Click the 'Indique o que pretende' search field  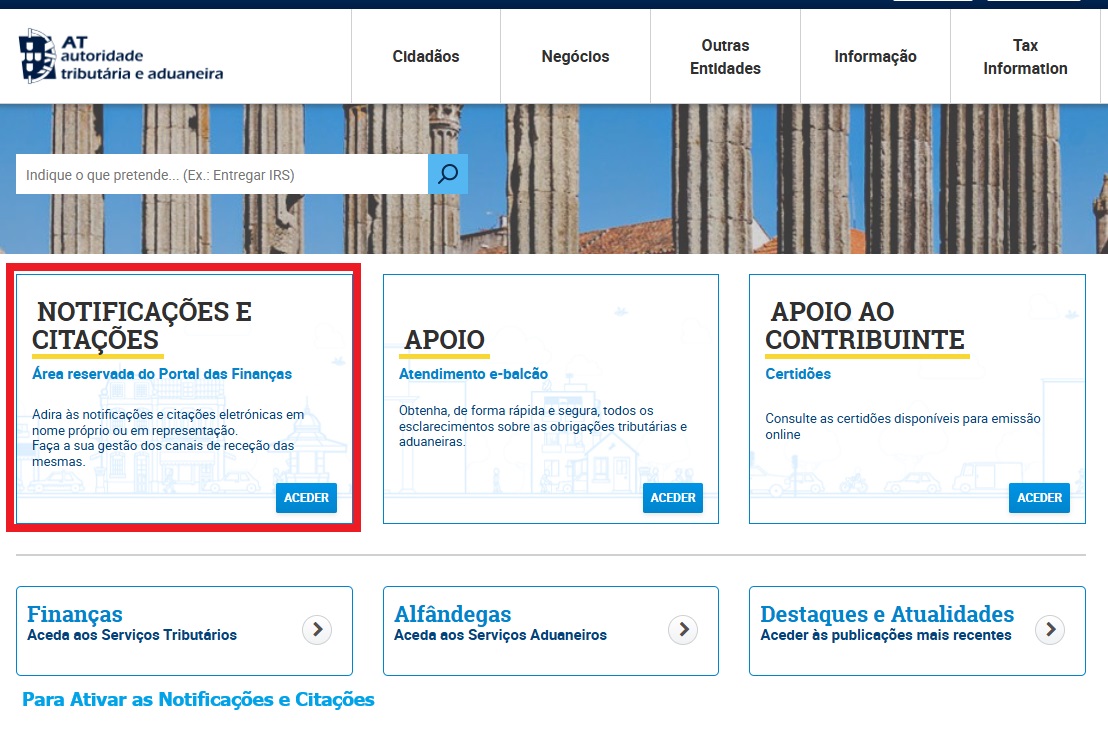[x=222, y=174]
